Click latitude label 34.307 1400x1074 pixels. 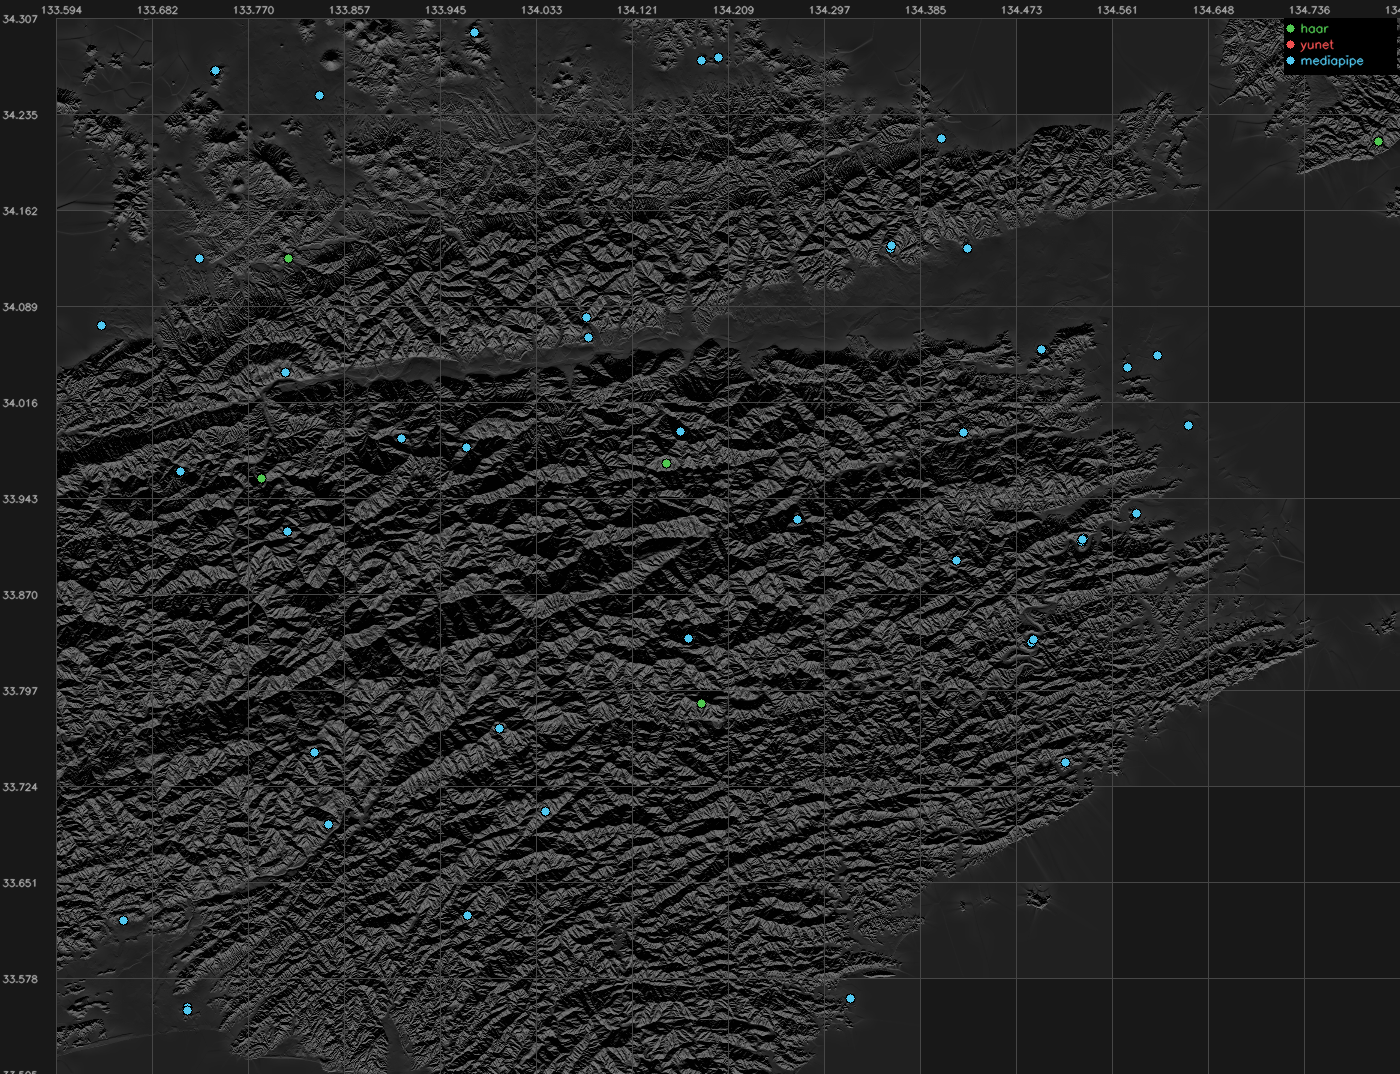point(20,19)
